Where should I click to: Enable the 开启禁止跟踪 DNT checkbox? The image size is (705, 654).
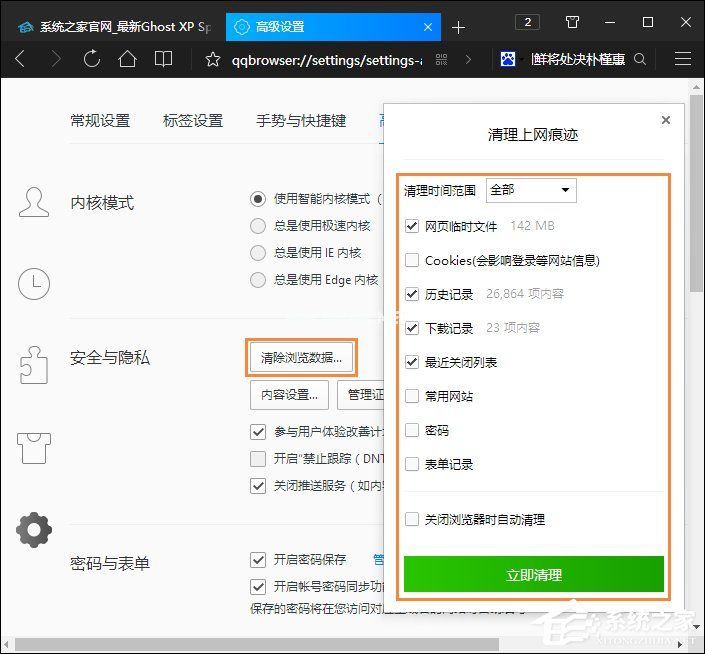258,459
